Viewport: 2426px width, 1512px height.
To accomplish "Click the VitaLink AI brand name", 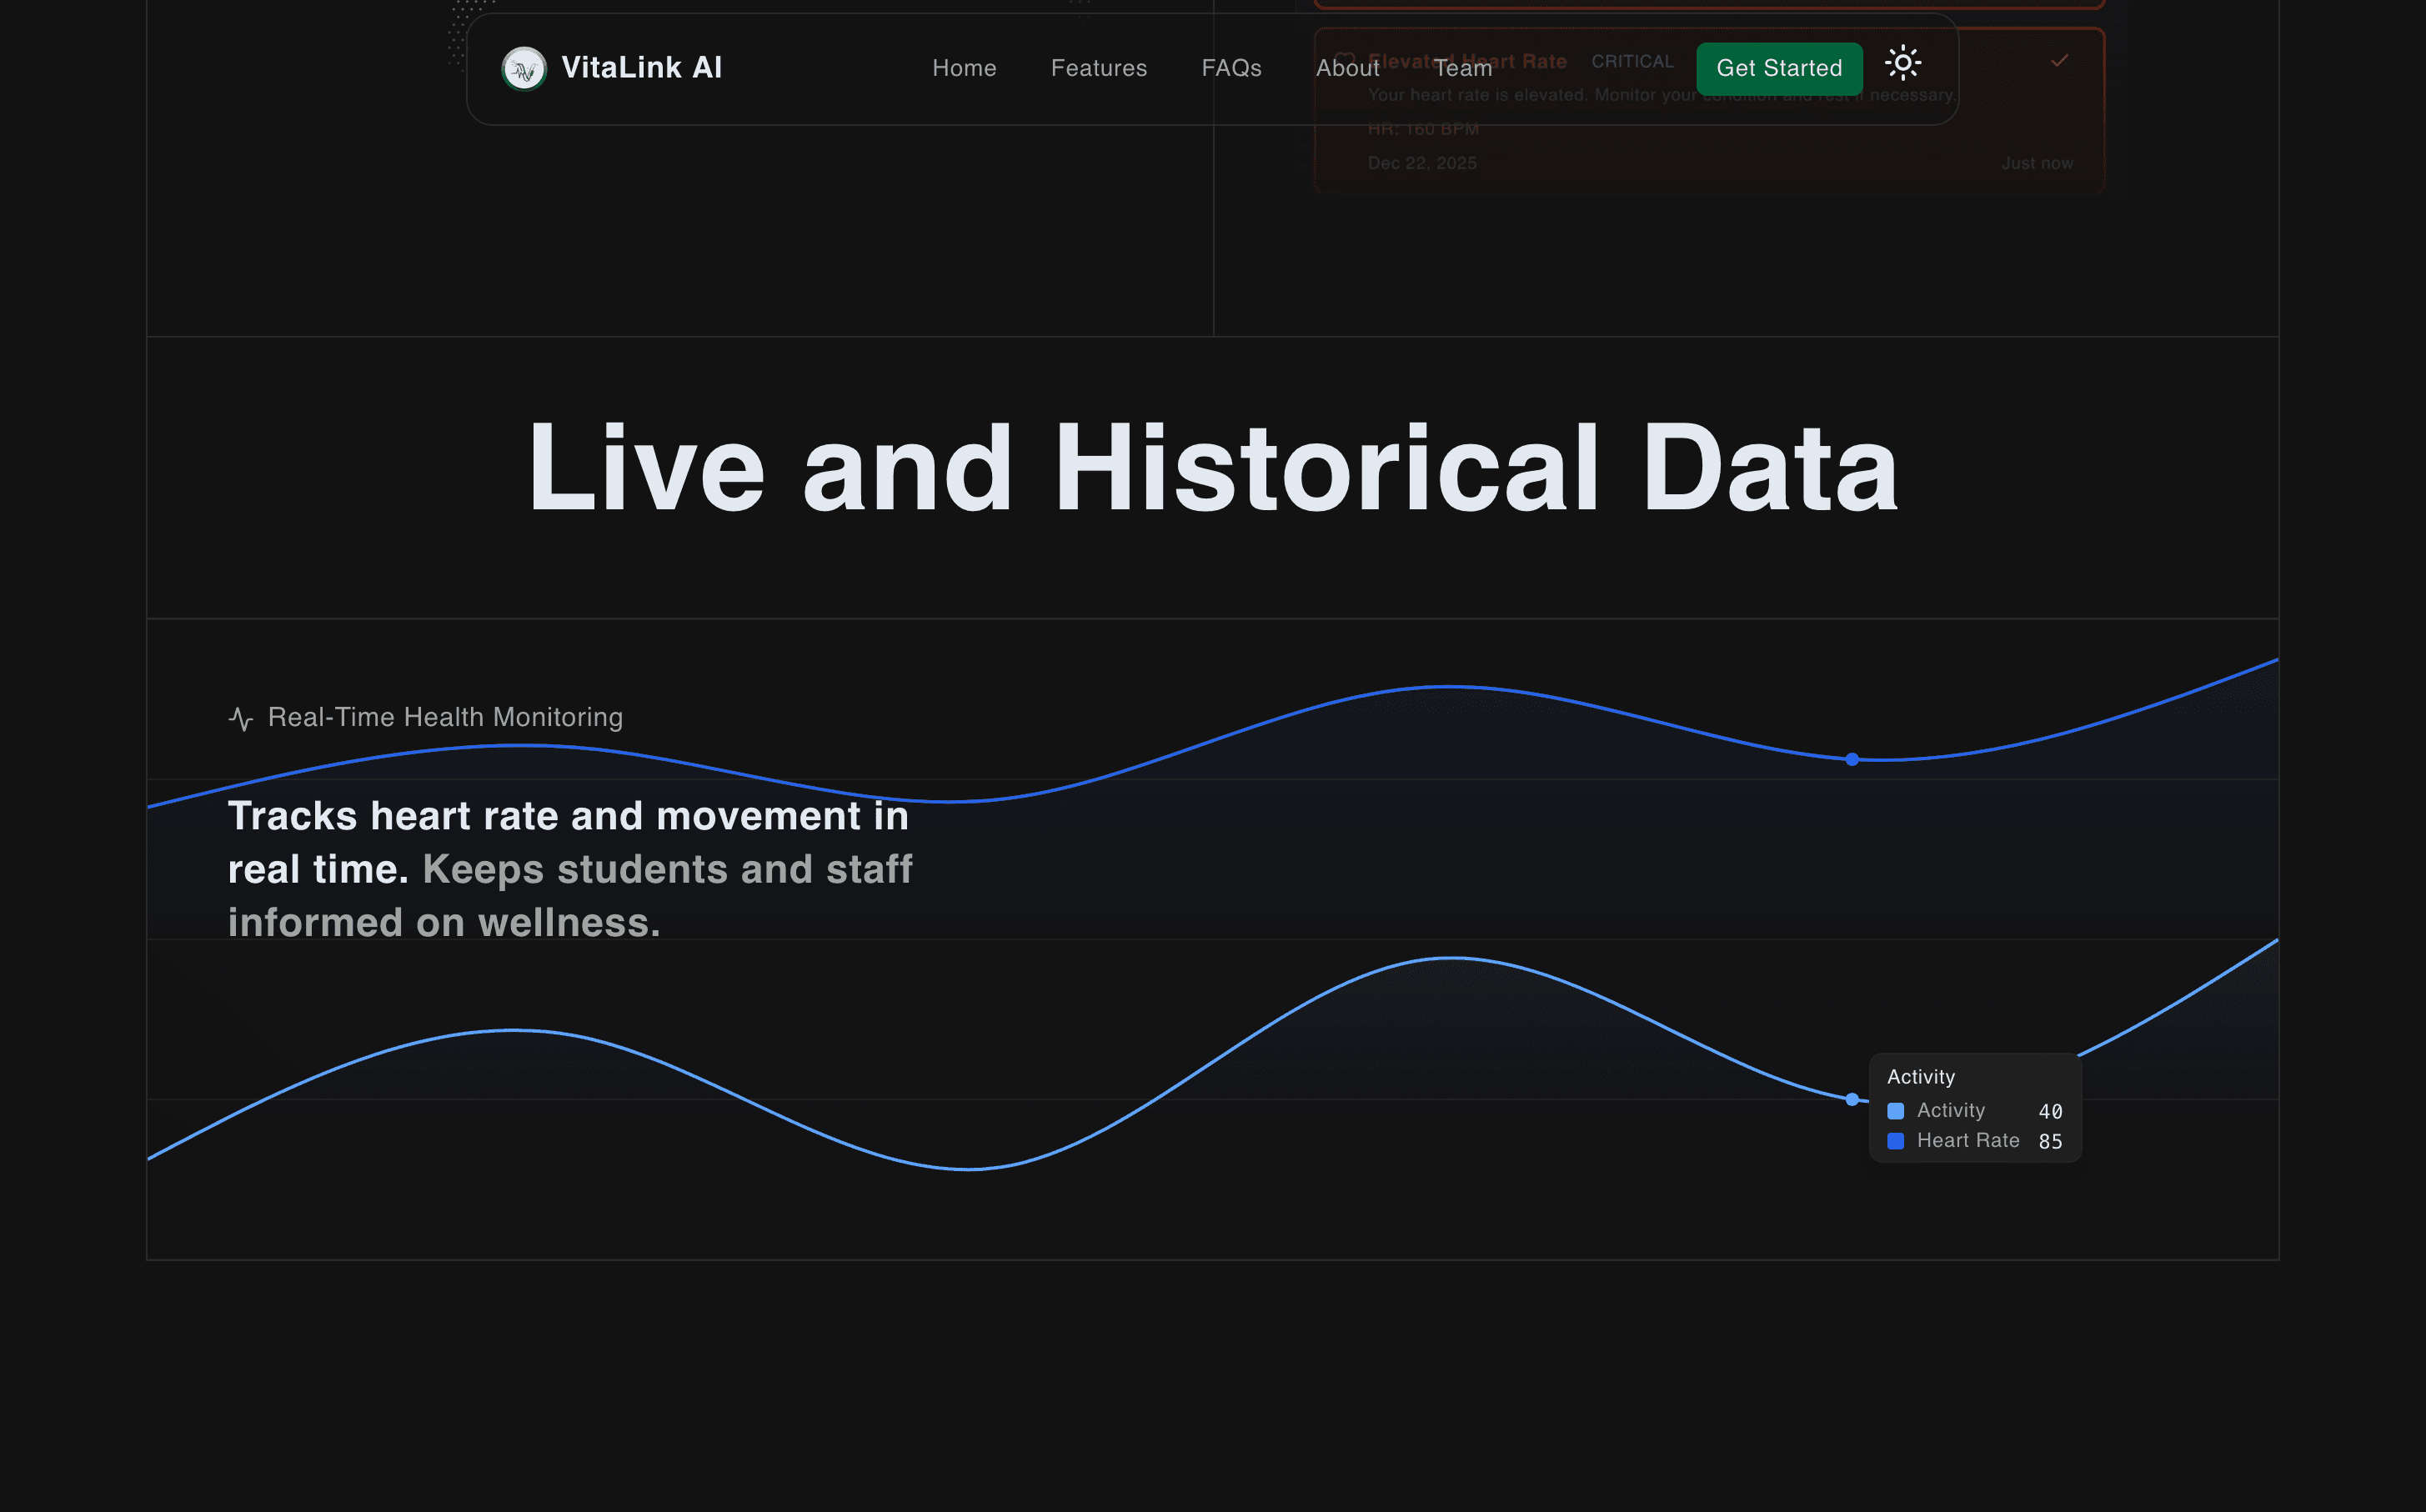I will tap(641, 68).
